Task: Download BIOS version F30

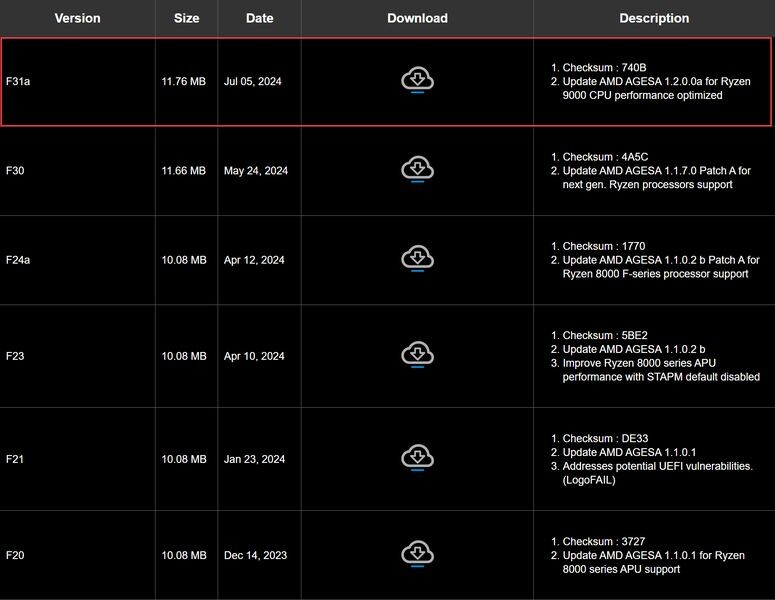Action: (x=418, y=170)
